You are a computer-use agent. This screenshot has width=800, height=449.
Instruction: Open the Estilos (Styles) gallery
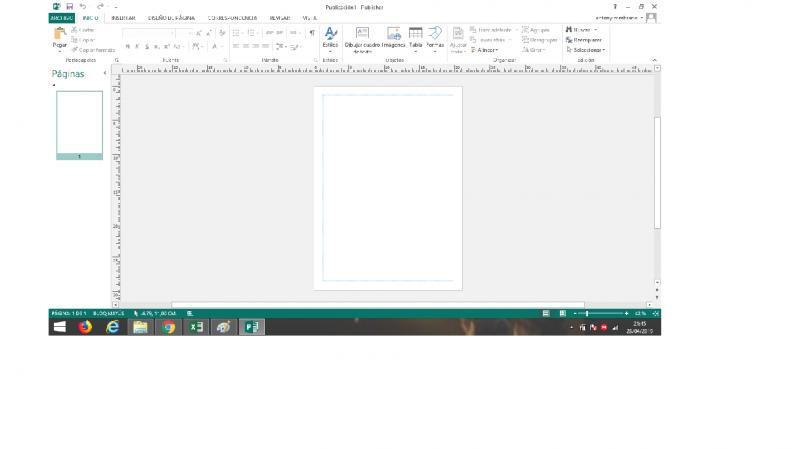click(x=331, y=38)
